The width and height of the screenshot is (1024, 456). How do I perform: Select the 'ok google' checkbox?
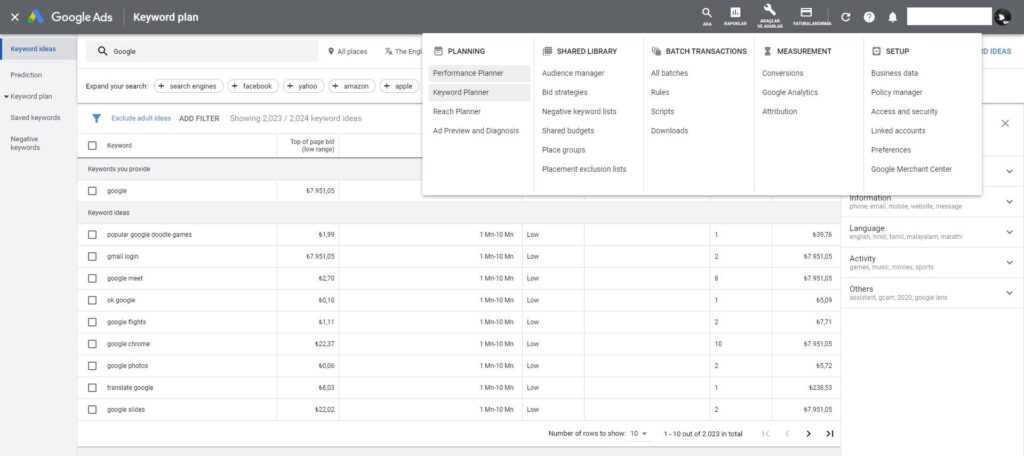[x=92, y=301]
